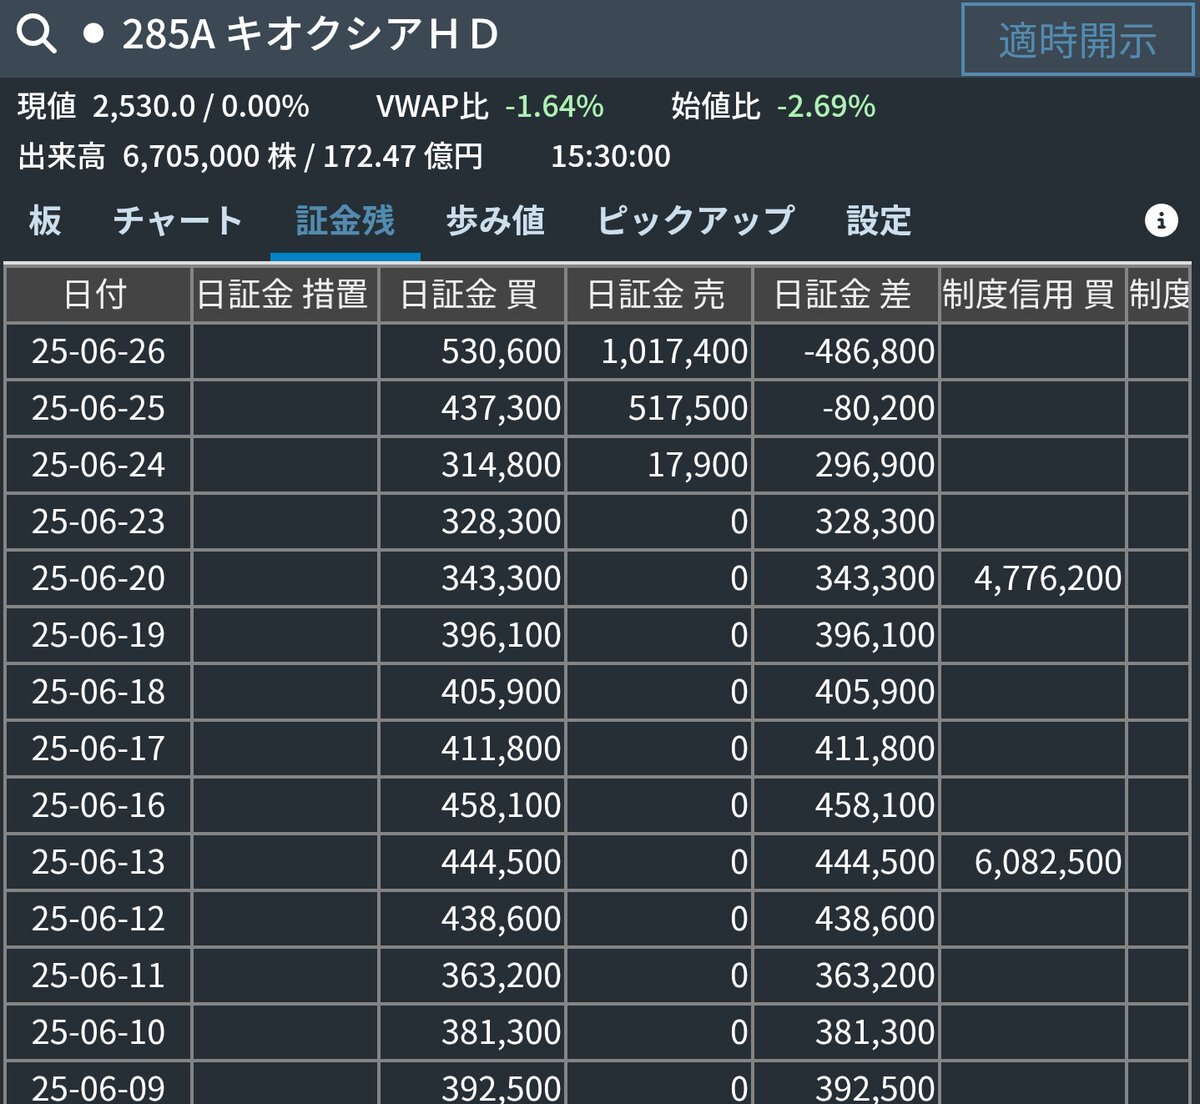Viewport: 1200px width, 1104px height.
Task: Open the 適時開示 disclosure button
Action: point(1077,40)
